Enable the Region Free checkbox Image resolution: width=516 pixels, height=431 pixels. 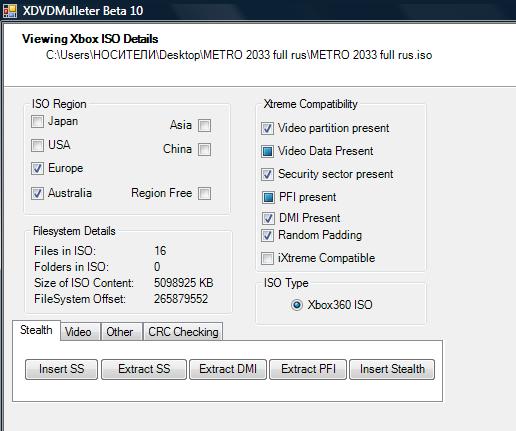[x=204, y=193]
